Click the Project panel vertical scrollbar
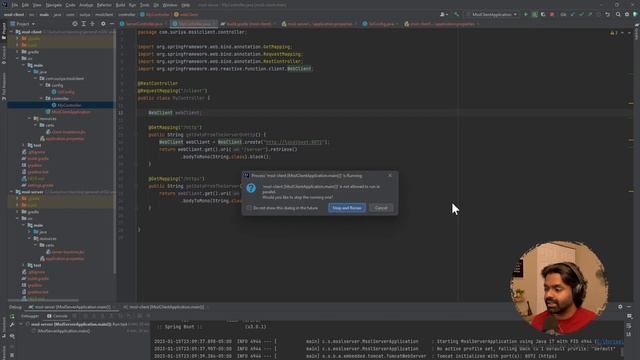This screenshot has width=640, height=360. [x=115, y=151]
